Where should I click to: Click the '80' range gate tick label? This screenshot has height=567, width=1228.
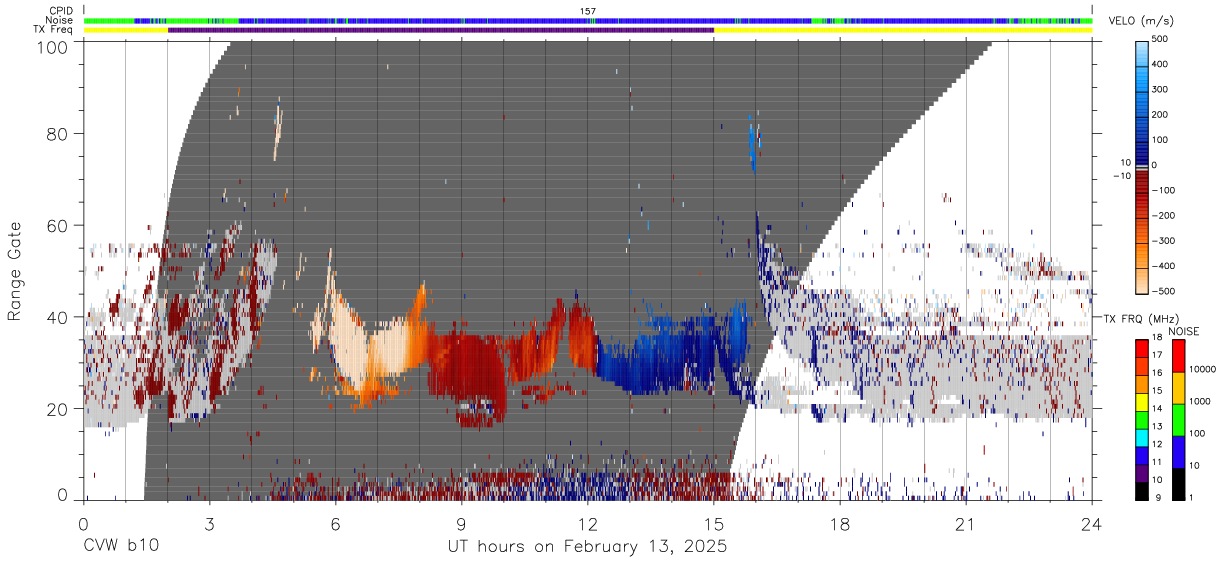point(59,133)
